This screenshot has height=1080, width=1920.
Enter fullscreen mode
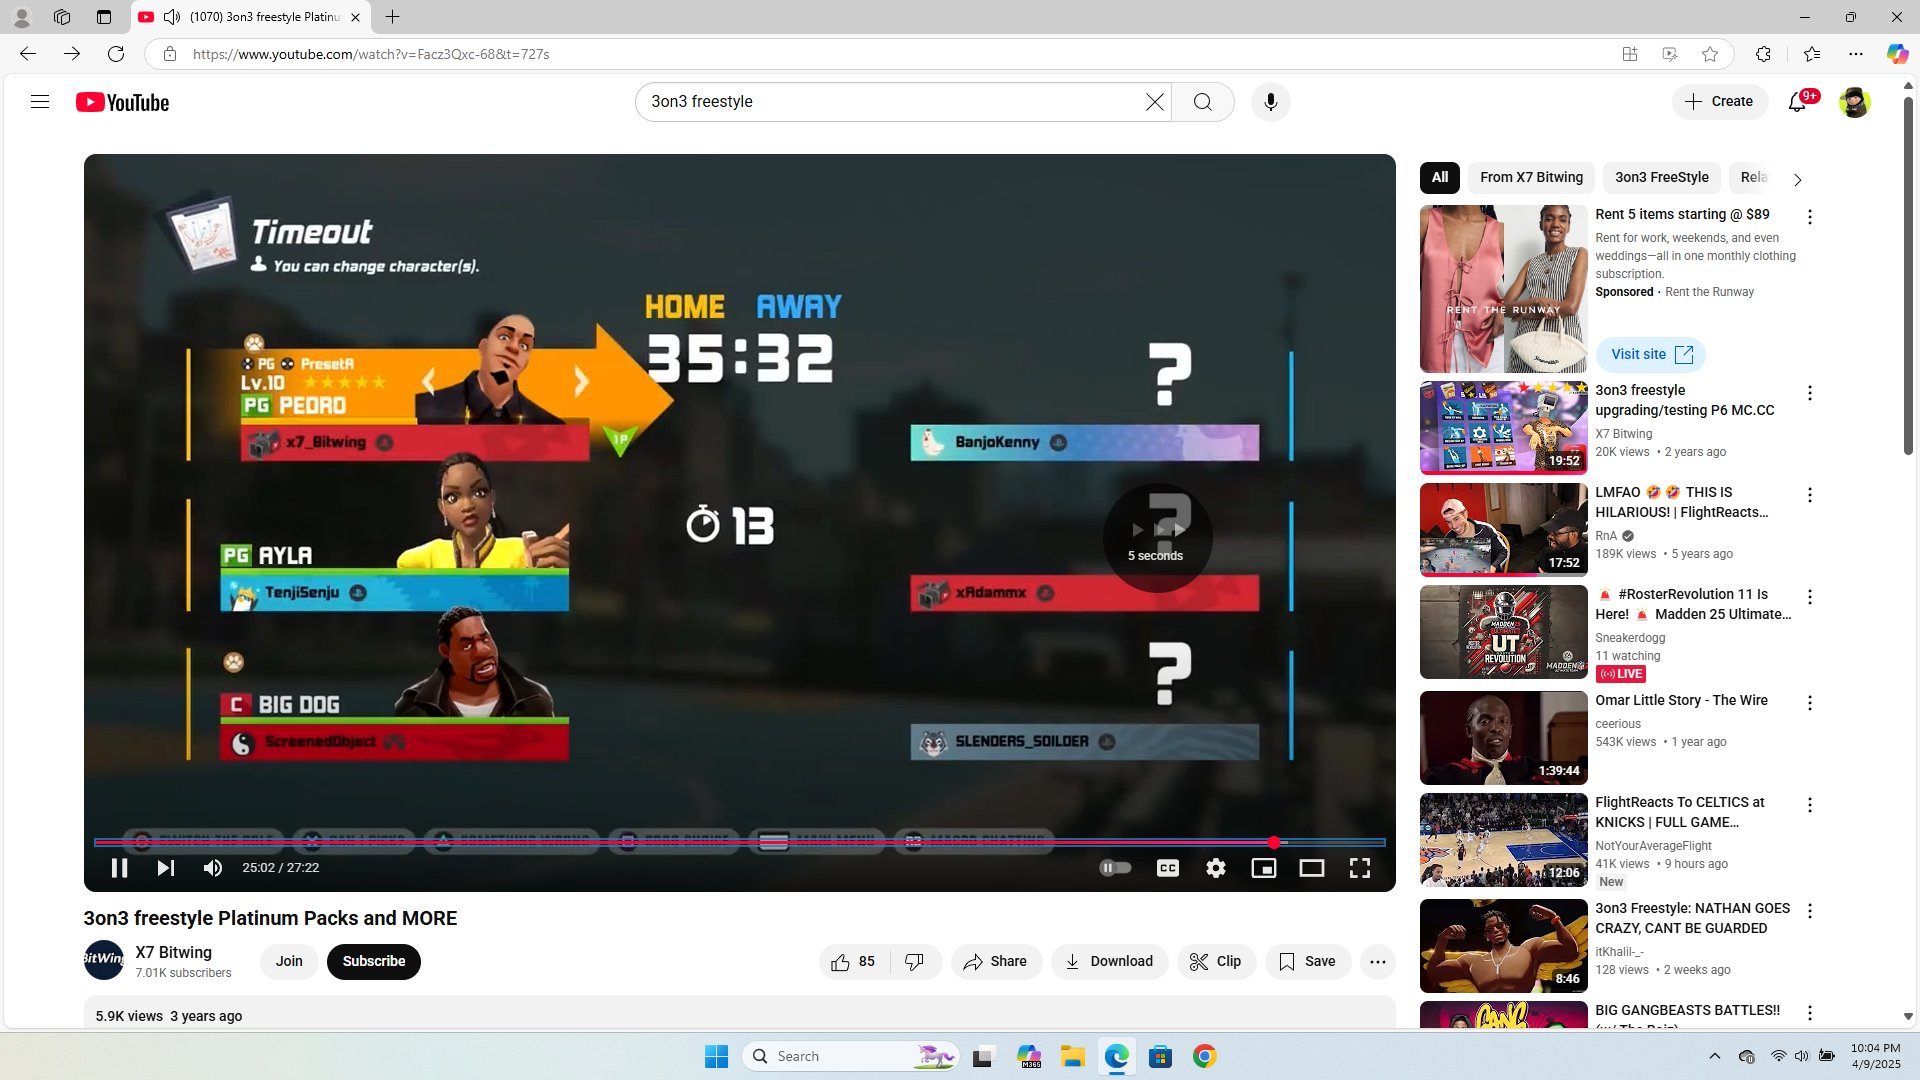pyautogui.click(x=1360, y=868)
